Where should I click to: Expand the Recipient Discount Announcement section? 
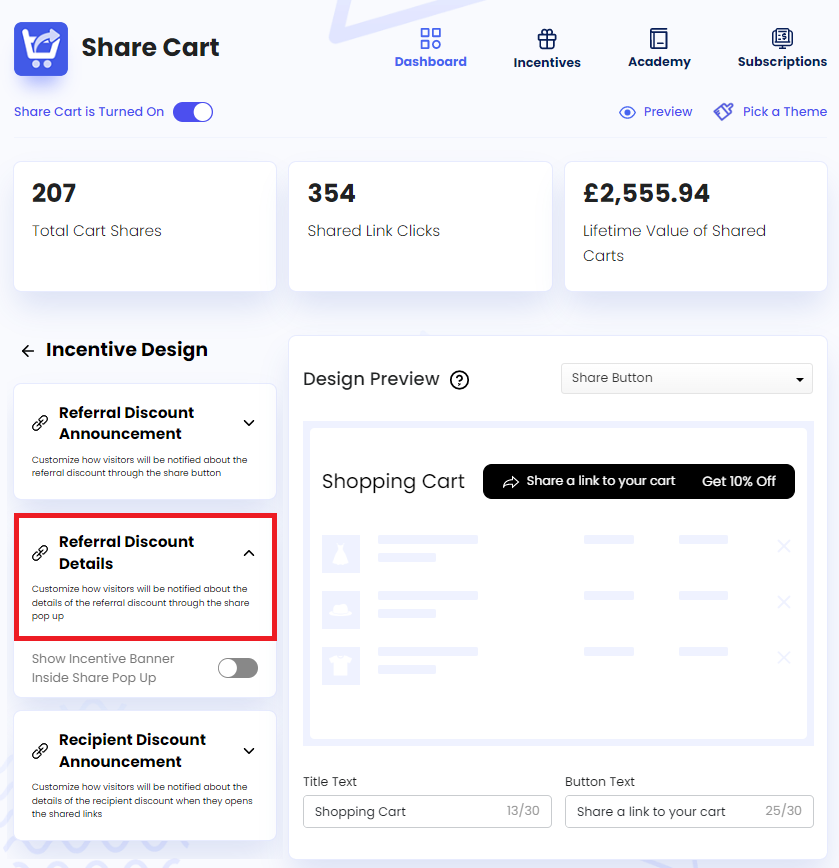click(249, 751)
